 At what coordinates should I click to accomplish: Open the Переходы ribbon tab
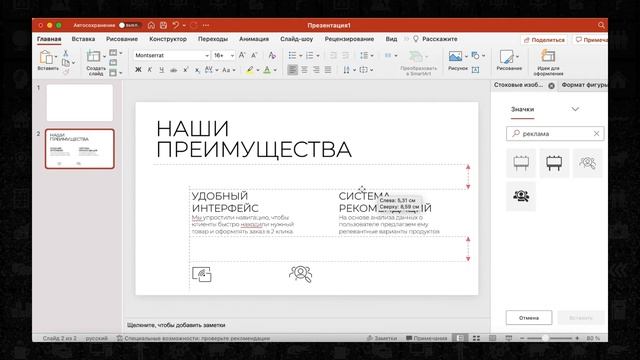213,39
